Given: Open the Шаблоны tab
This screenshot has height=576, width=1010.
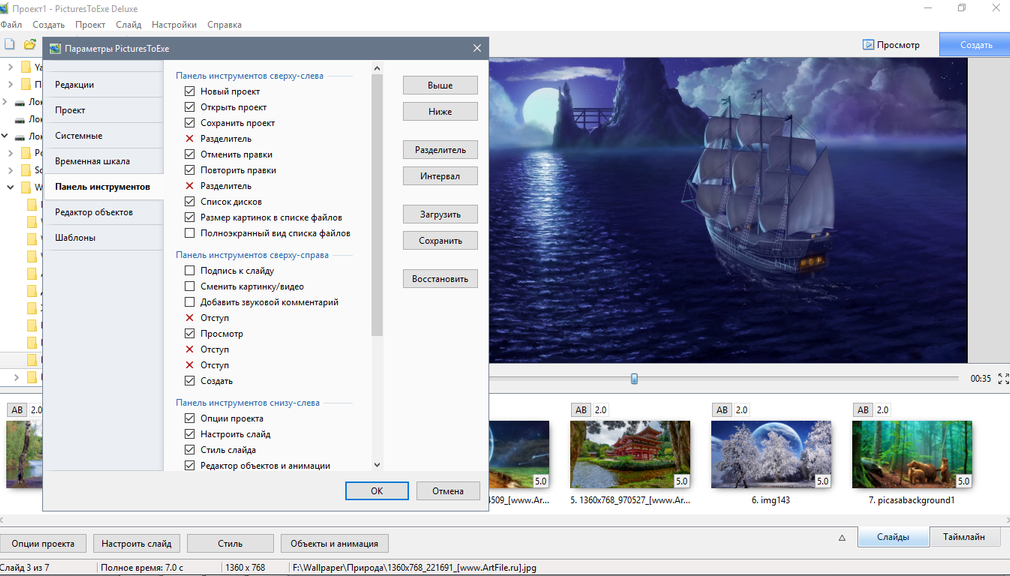Looking at the screenshot, I should click(105, 238).
